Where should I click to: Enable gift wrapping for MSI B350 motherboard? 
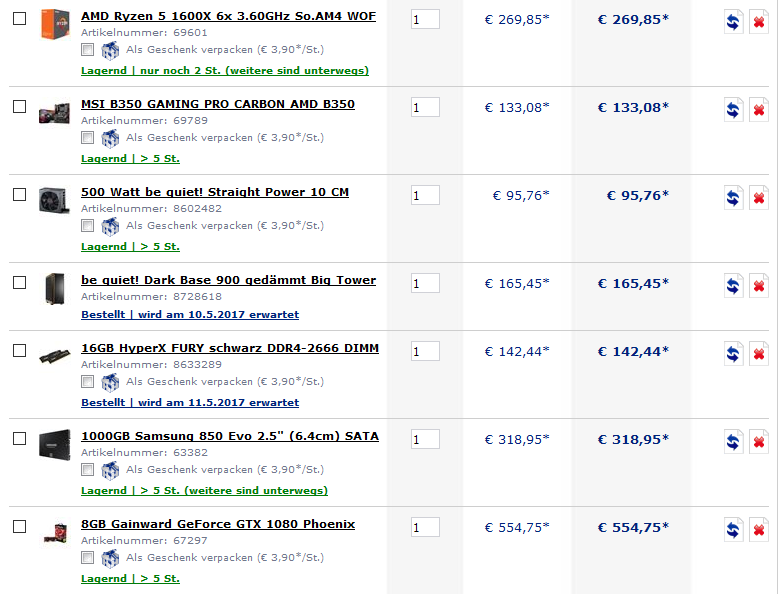click(88, 138)
